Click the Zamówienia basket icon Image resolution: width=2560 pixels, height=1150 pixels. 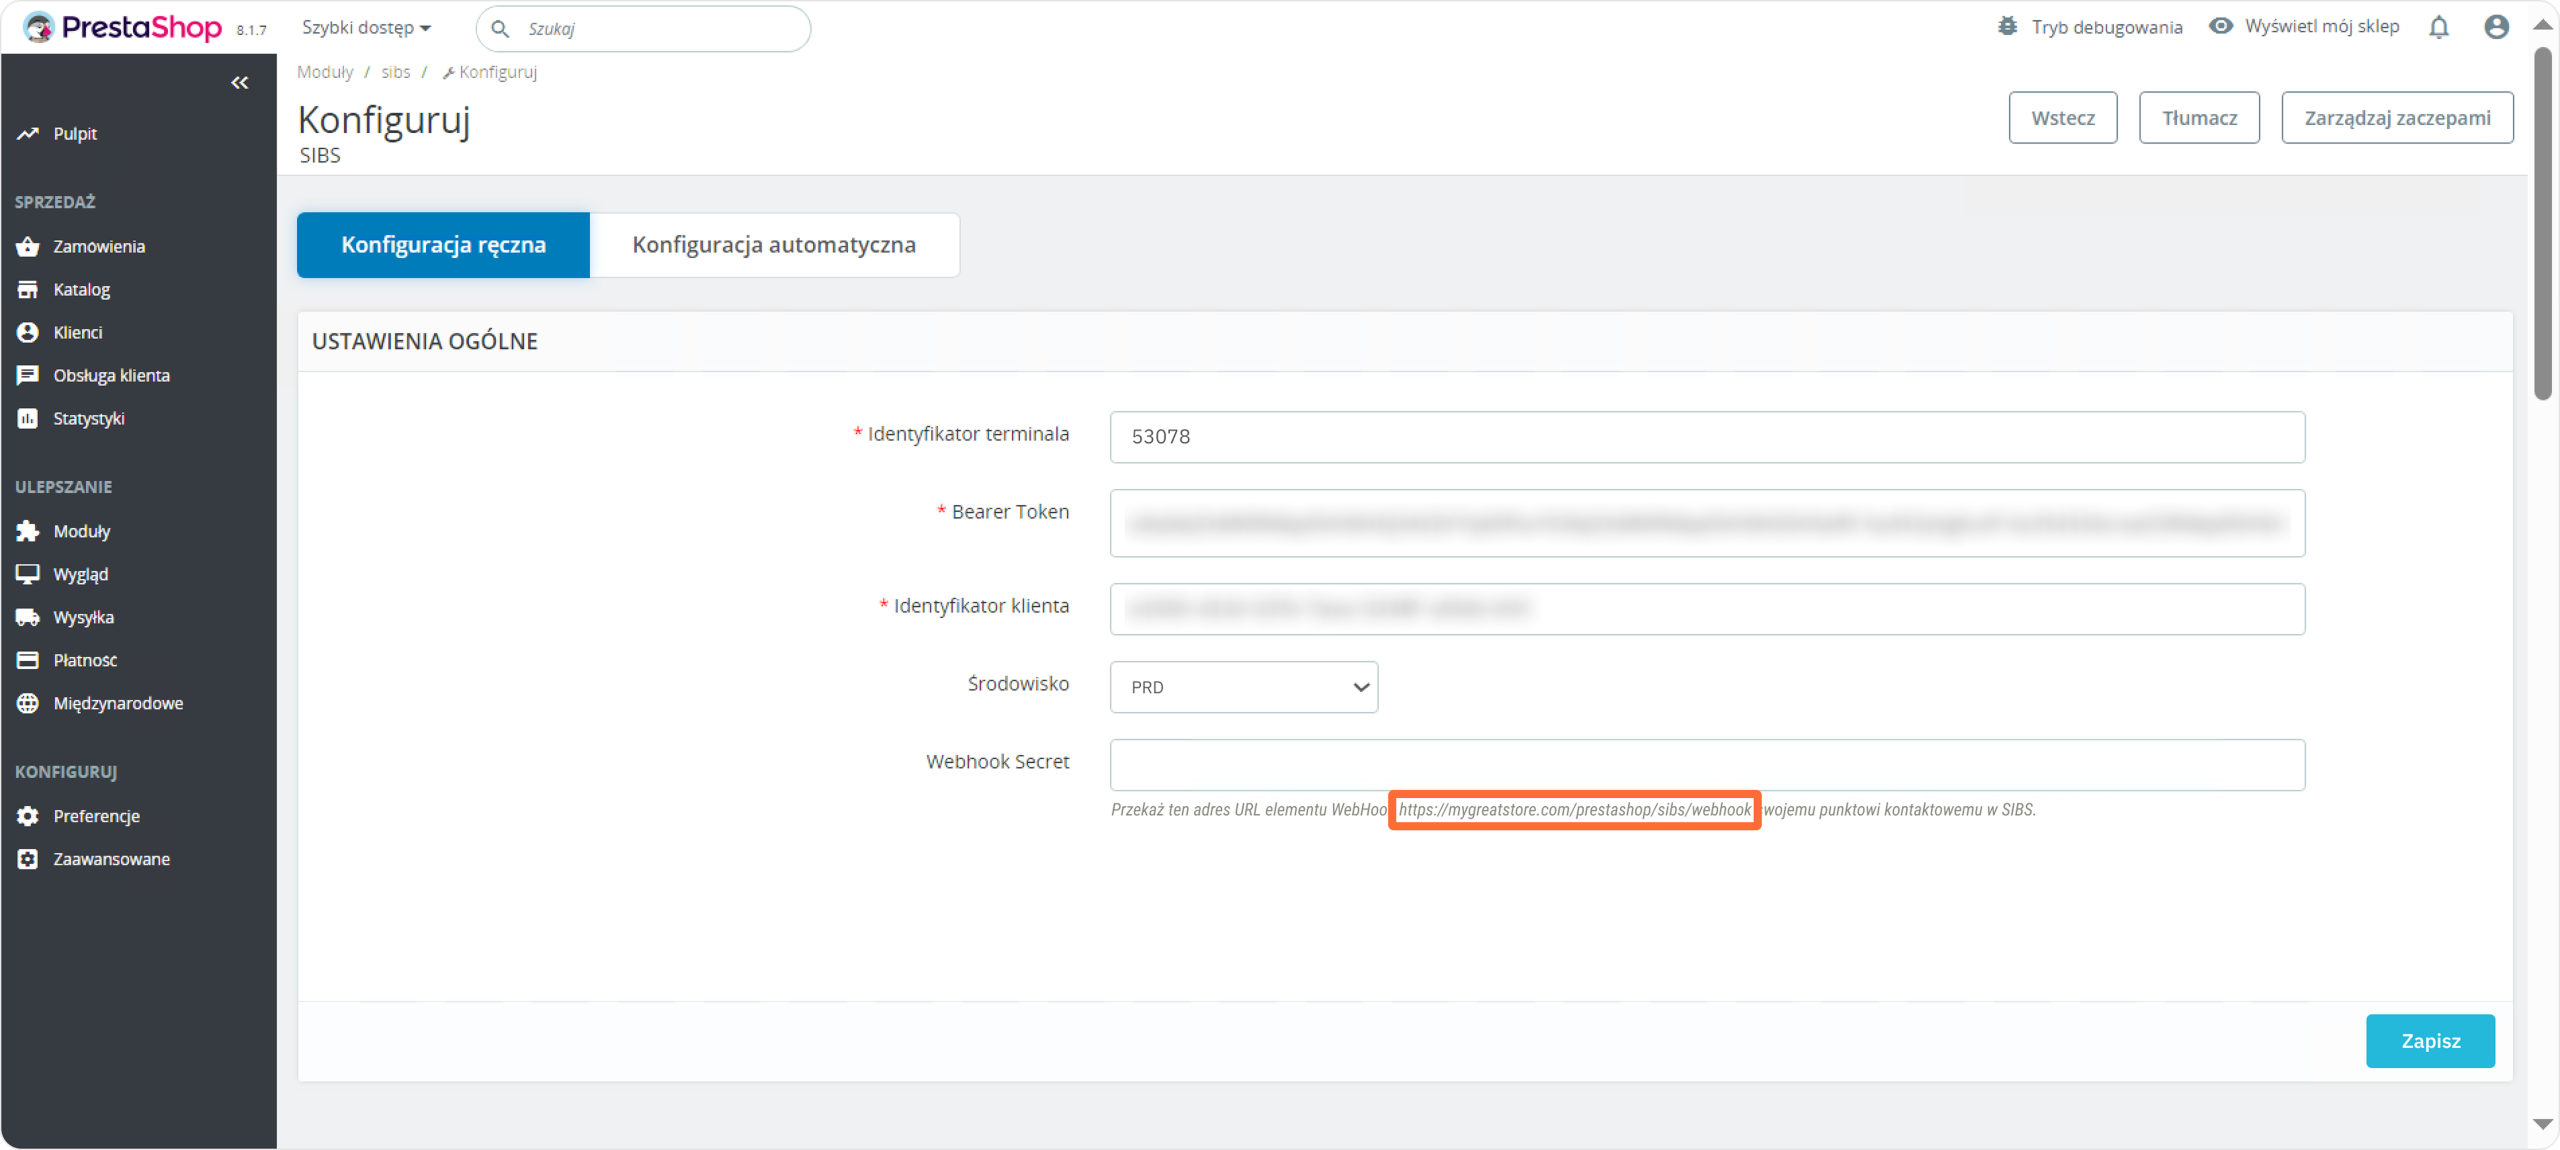click(x=28, y=246)
